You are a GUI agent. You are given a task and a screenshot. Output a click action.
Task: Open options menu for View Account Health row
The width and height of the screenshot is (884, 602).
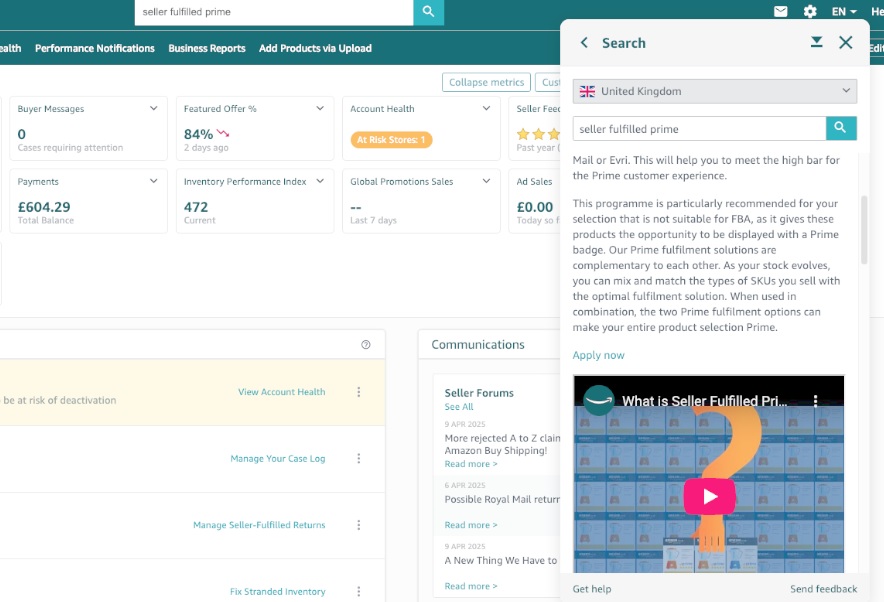359,392
